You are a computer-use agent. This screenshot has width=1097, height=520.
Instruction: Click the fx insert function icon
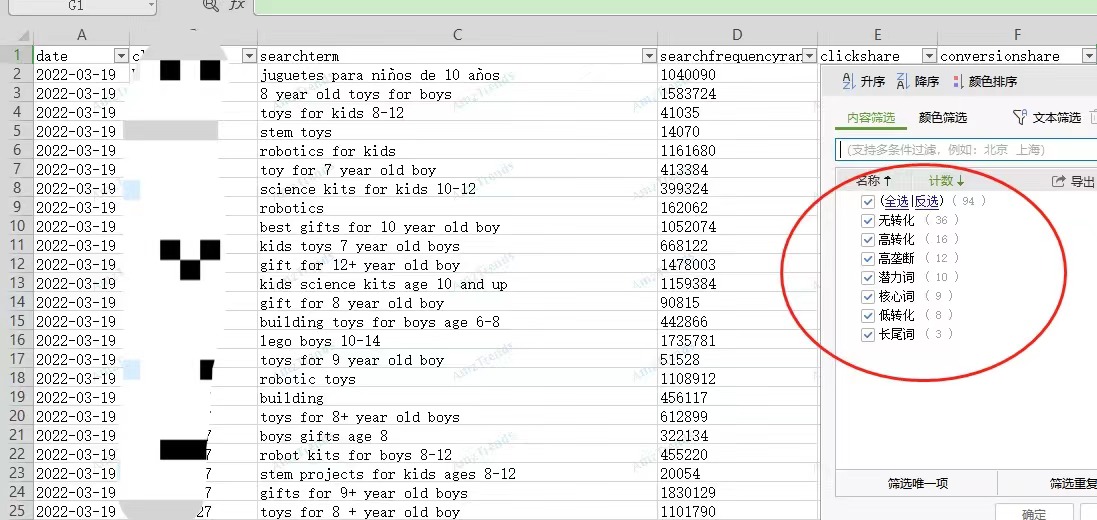237,5
